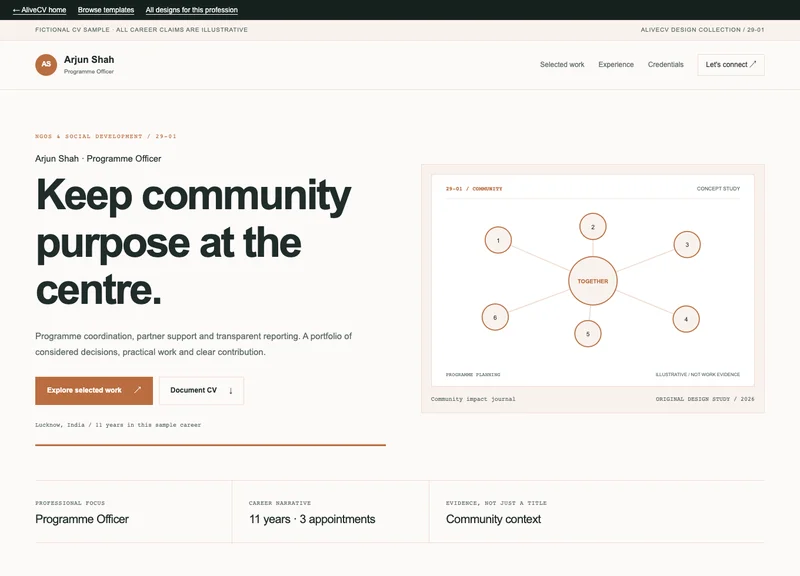Click 'PROFESSIONAL FOCUS' label
This screenshot has width=800, height=576.
click(x=70, y=503)
